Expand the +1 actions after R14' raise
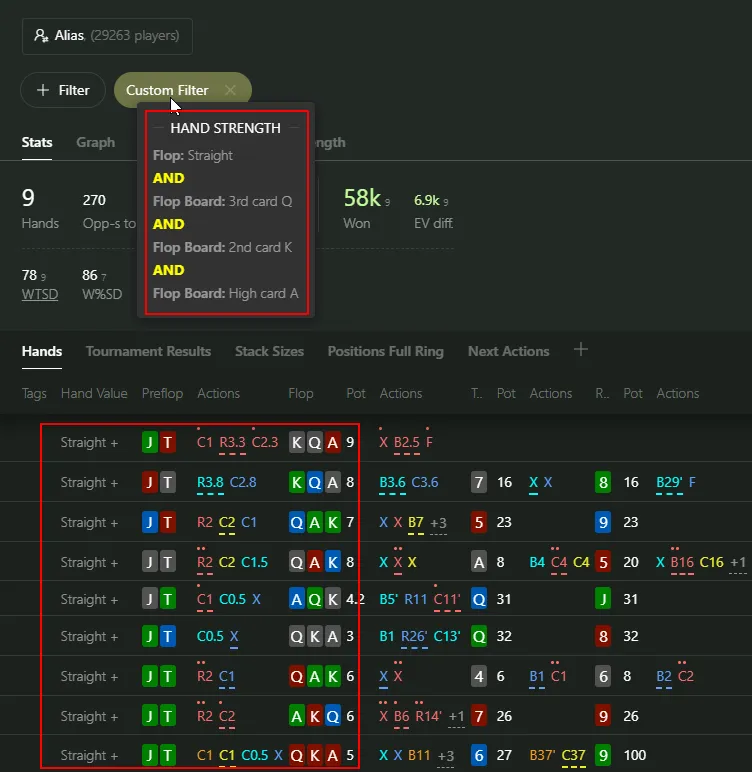The width and height of the screenshot is (752, 772). [456, 716]
